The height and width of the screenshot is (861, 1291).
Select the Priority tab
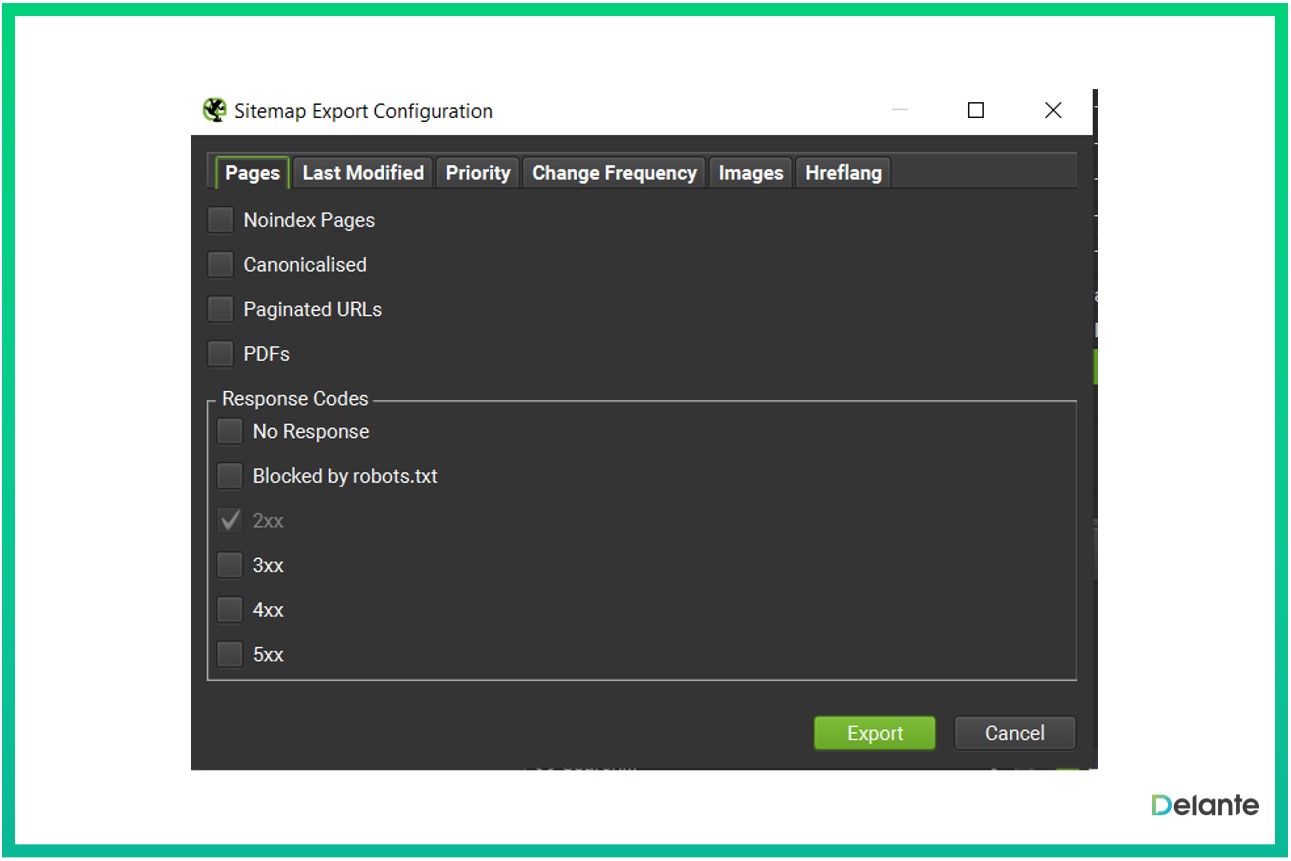pyautogui.click(x=478, y=173)
